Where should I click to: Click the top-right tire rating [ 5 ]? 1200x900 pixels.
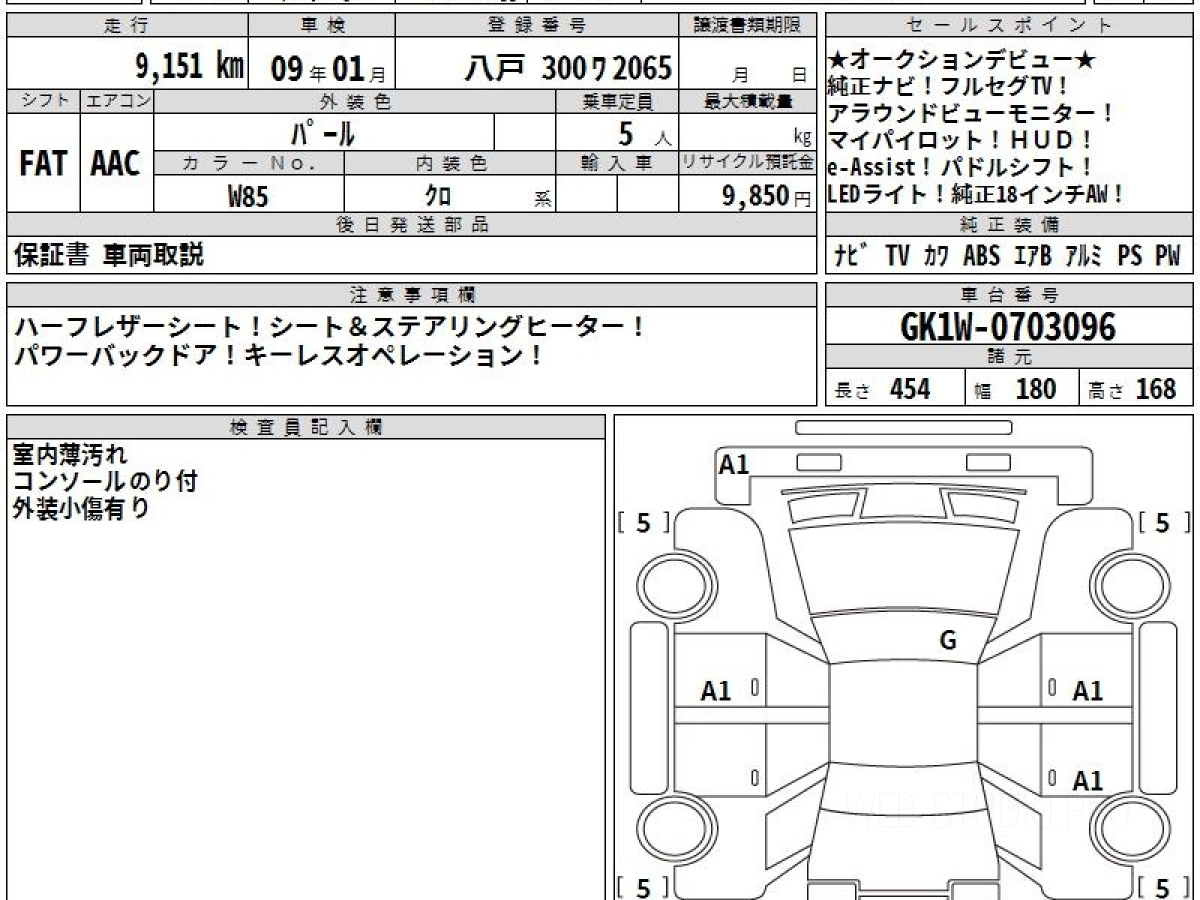click(x=1163, y=522)
